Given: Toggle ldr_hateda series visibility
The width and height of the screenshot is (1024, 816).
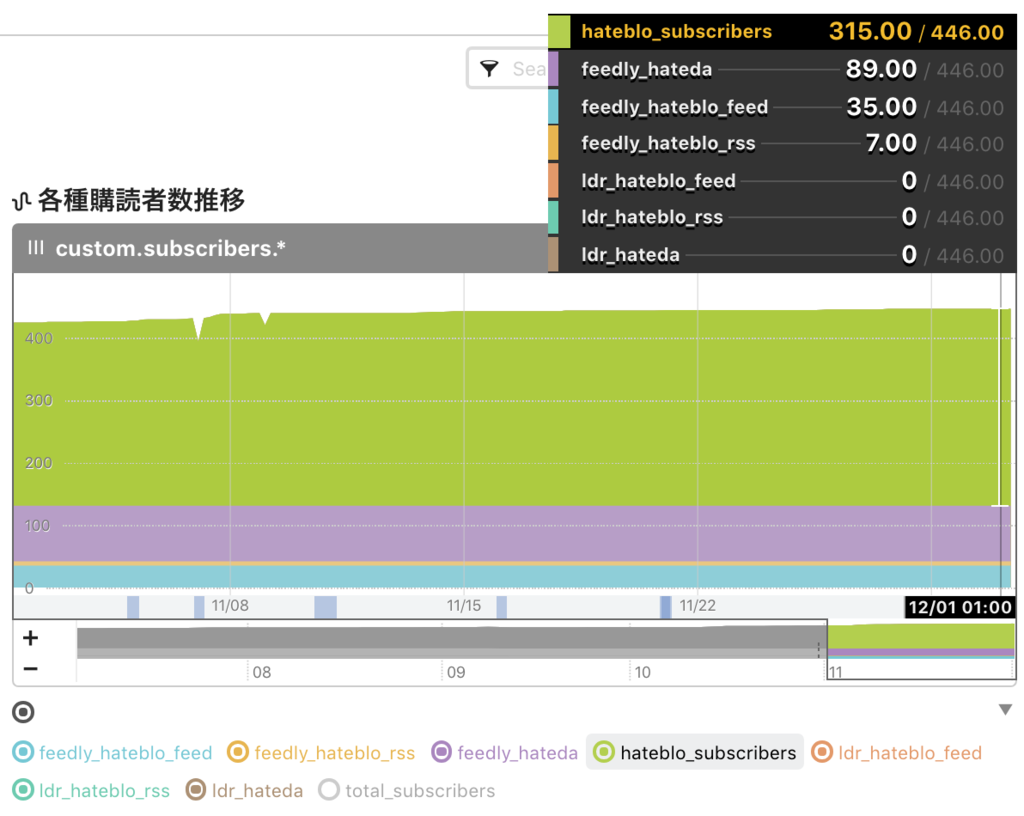Looking at the screenshot, I should (244, 791).
